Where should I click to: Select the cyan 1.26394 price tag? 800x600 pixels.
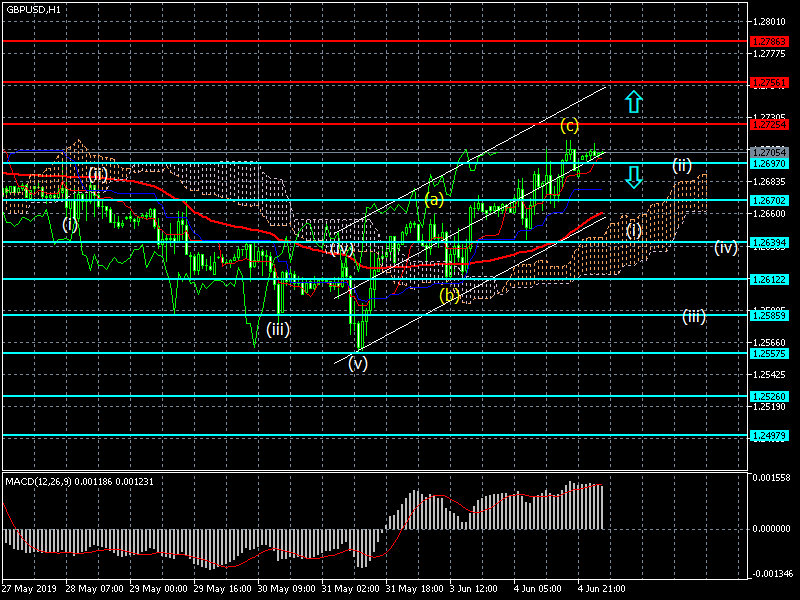[769, 243]
